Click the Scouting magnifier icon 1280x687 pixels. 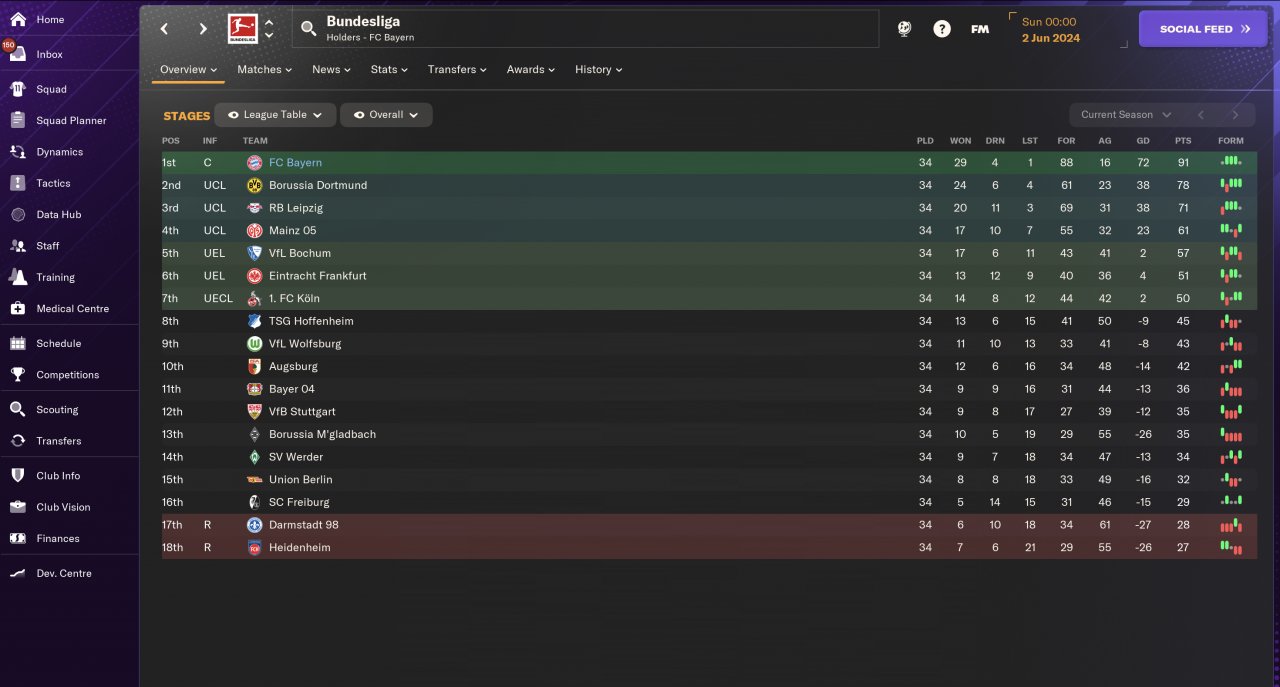click(x=17, y=409)
